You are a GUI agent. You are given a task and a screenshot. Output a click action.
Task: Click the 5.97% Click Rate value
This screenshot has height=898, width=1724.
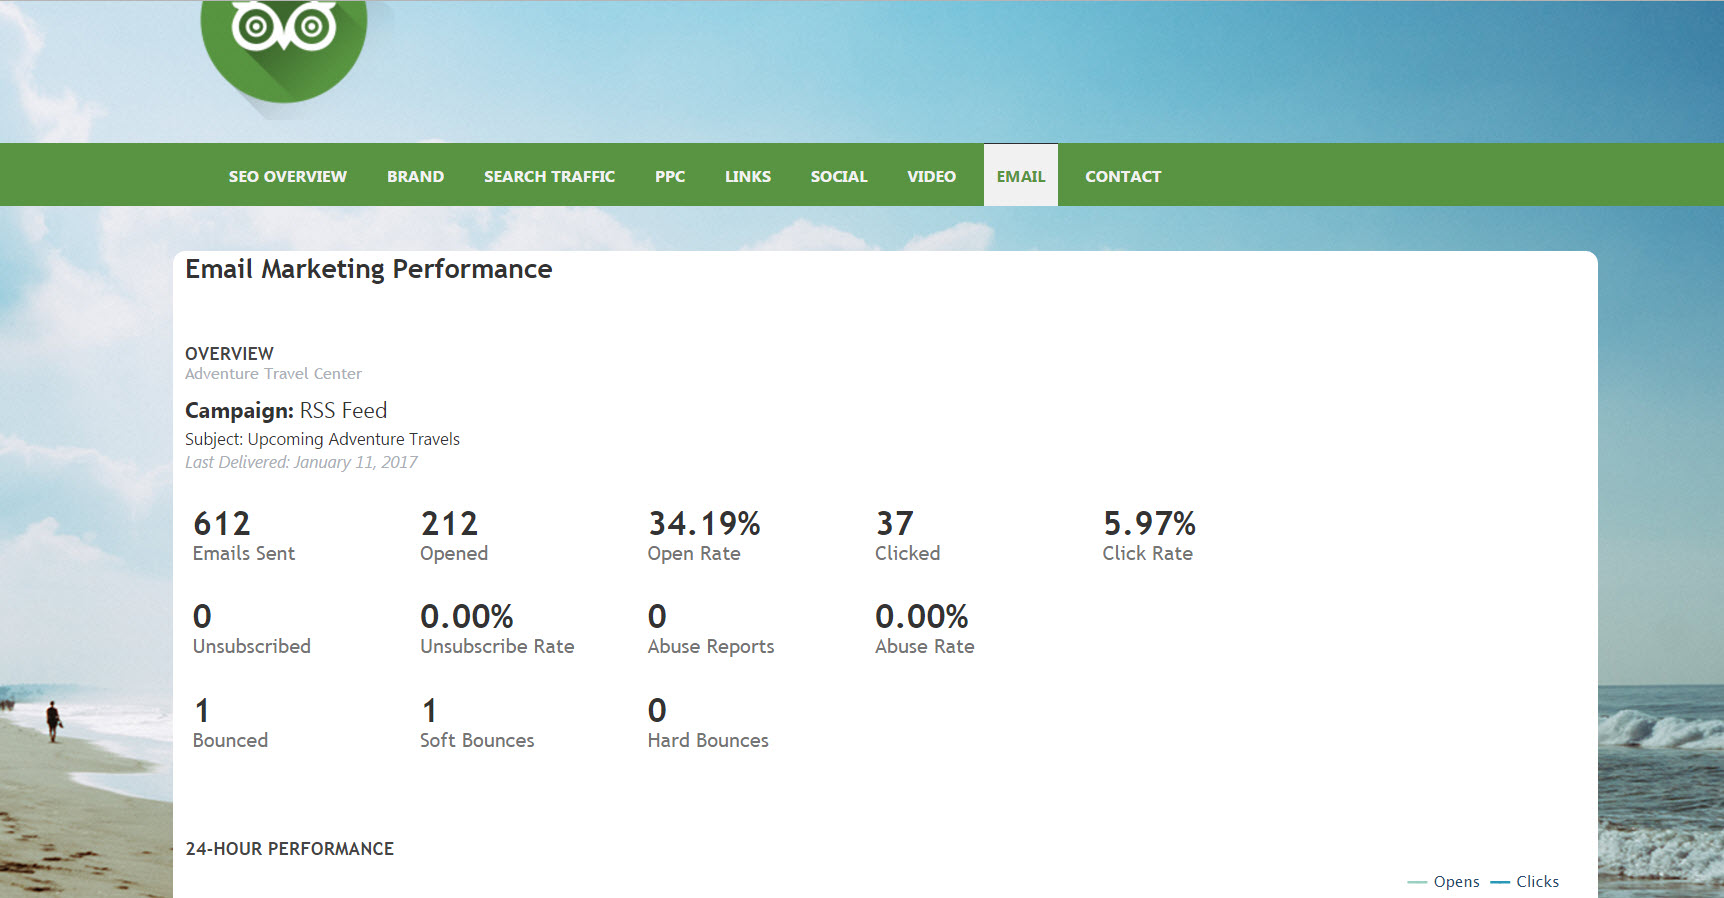pos(1149,524)
